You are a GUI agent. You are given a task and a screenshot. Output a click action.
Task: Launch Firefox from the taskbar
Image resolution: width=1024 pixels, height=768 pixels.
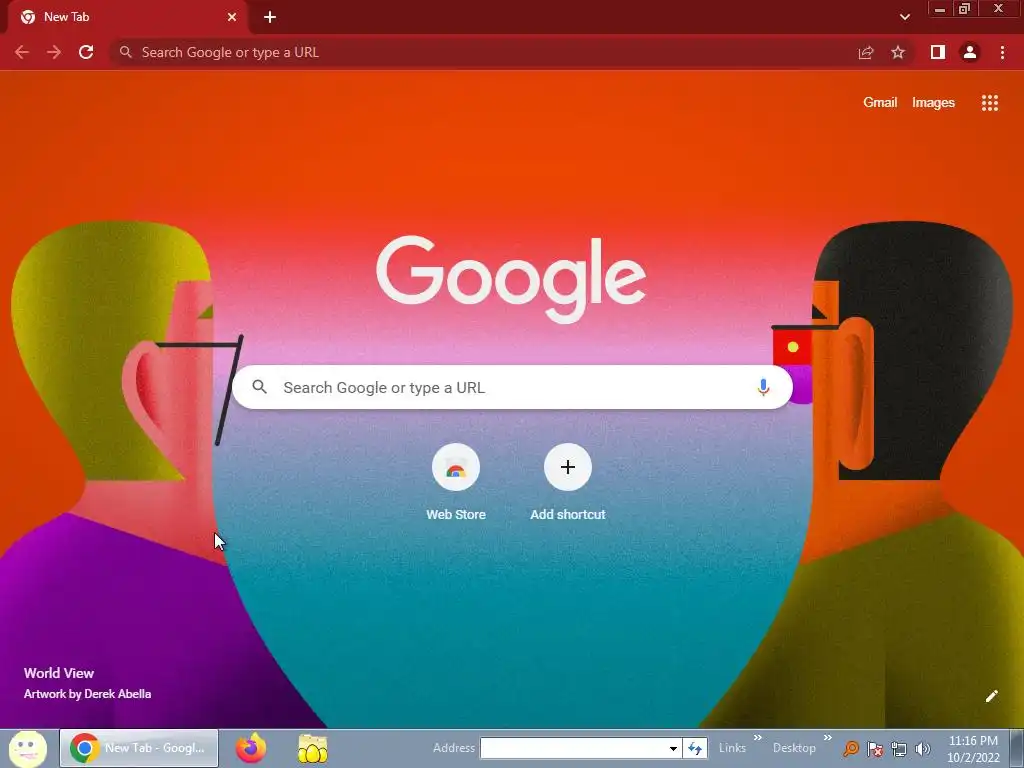coord(251,748)
